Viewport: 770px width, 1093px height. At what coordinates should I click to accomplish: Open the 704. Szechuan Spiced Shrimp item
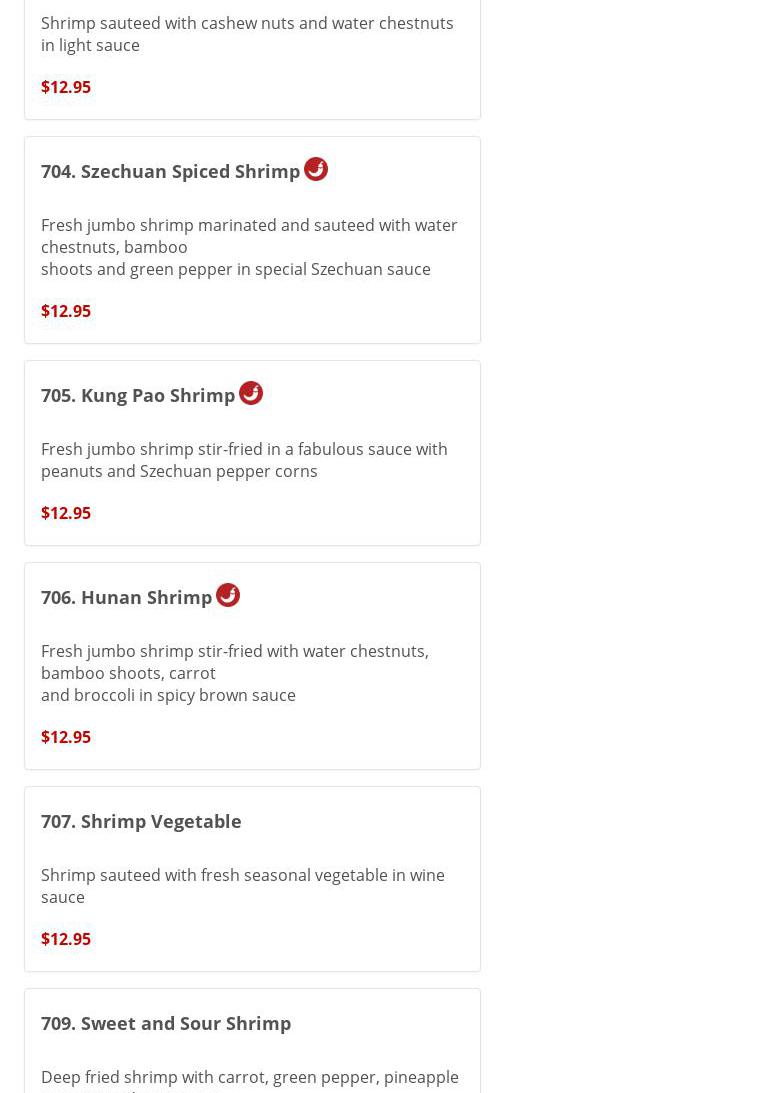(x=170, y=171)
